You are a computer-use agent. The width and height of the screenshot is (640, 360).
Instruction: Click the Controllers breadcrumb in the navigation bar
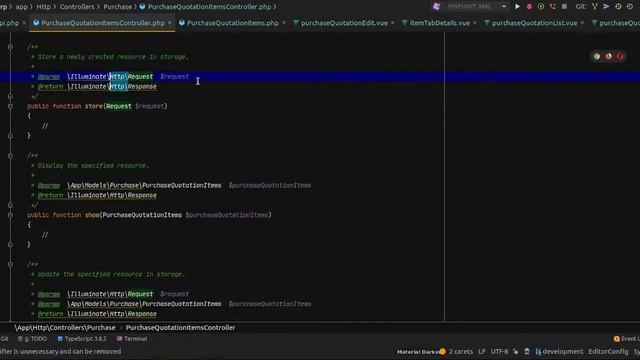pyautogui.click(x=77, y=7)
